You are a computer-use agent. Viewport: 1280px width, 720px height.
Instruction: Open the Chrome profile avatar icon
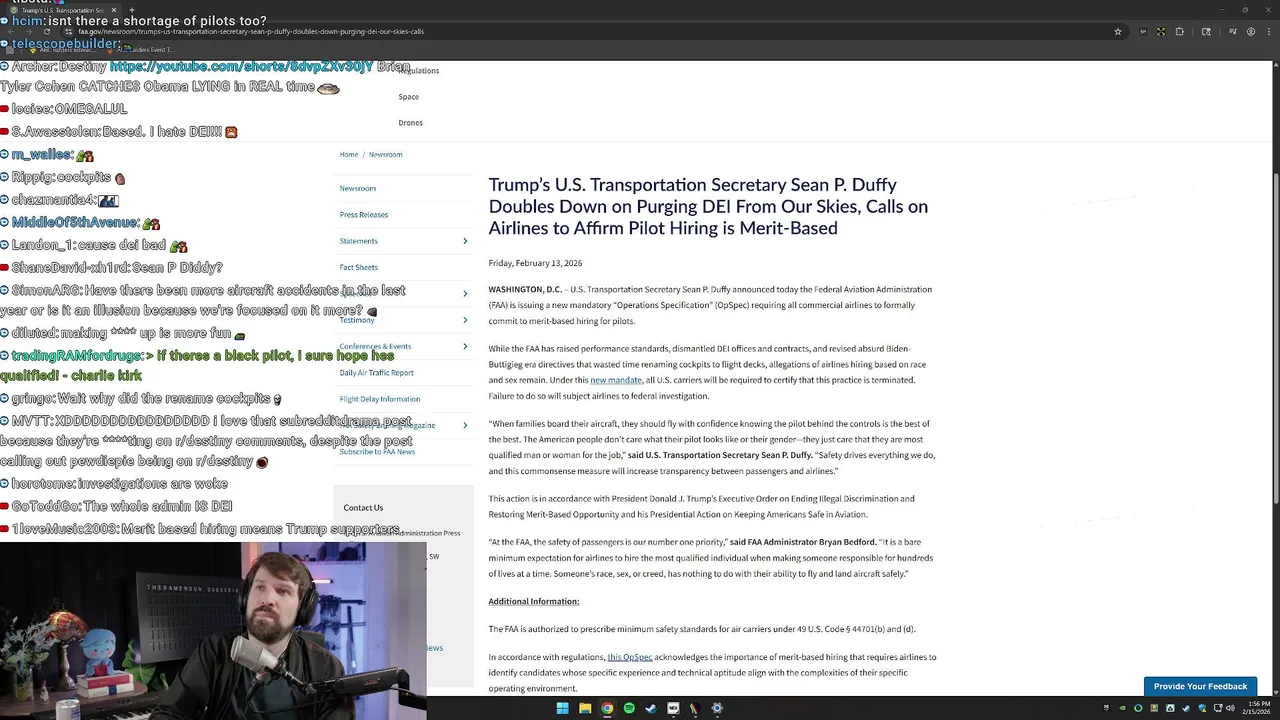click(1250, 31)
